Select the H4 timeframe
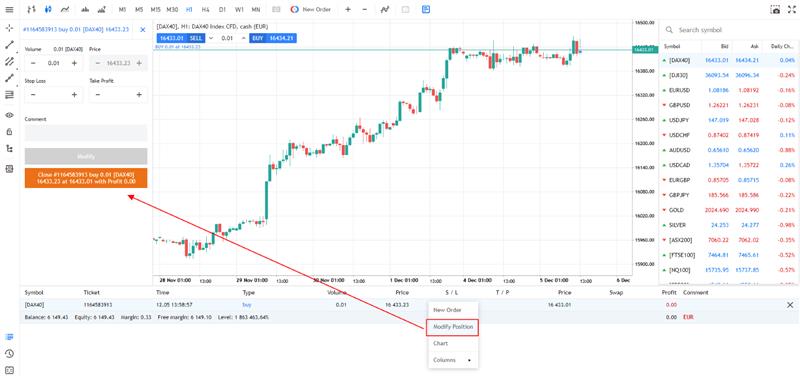Screen dimensions: 800x378 click(205, 9)
